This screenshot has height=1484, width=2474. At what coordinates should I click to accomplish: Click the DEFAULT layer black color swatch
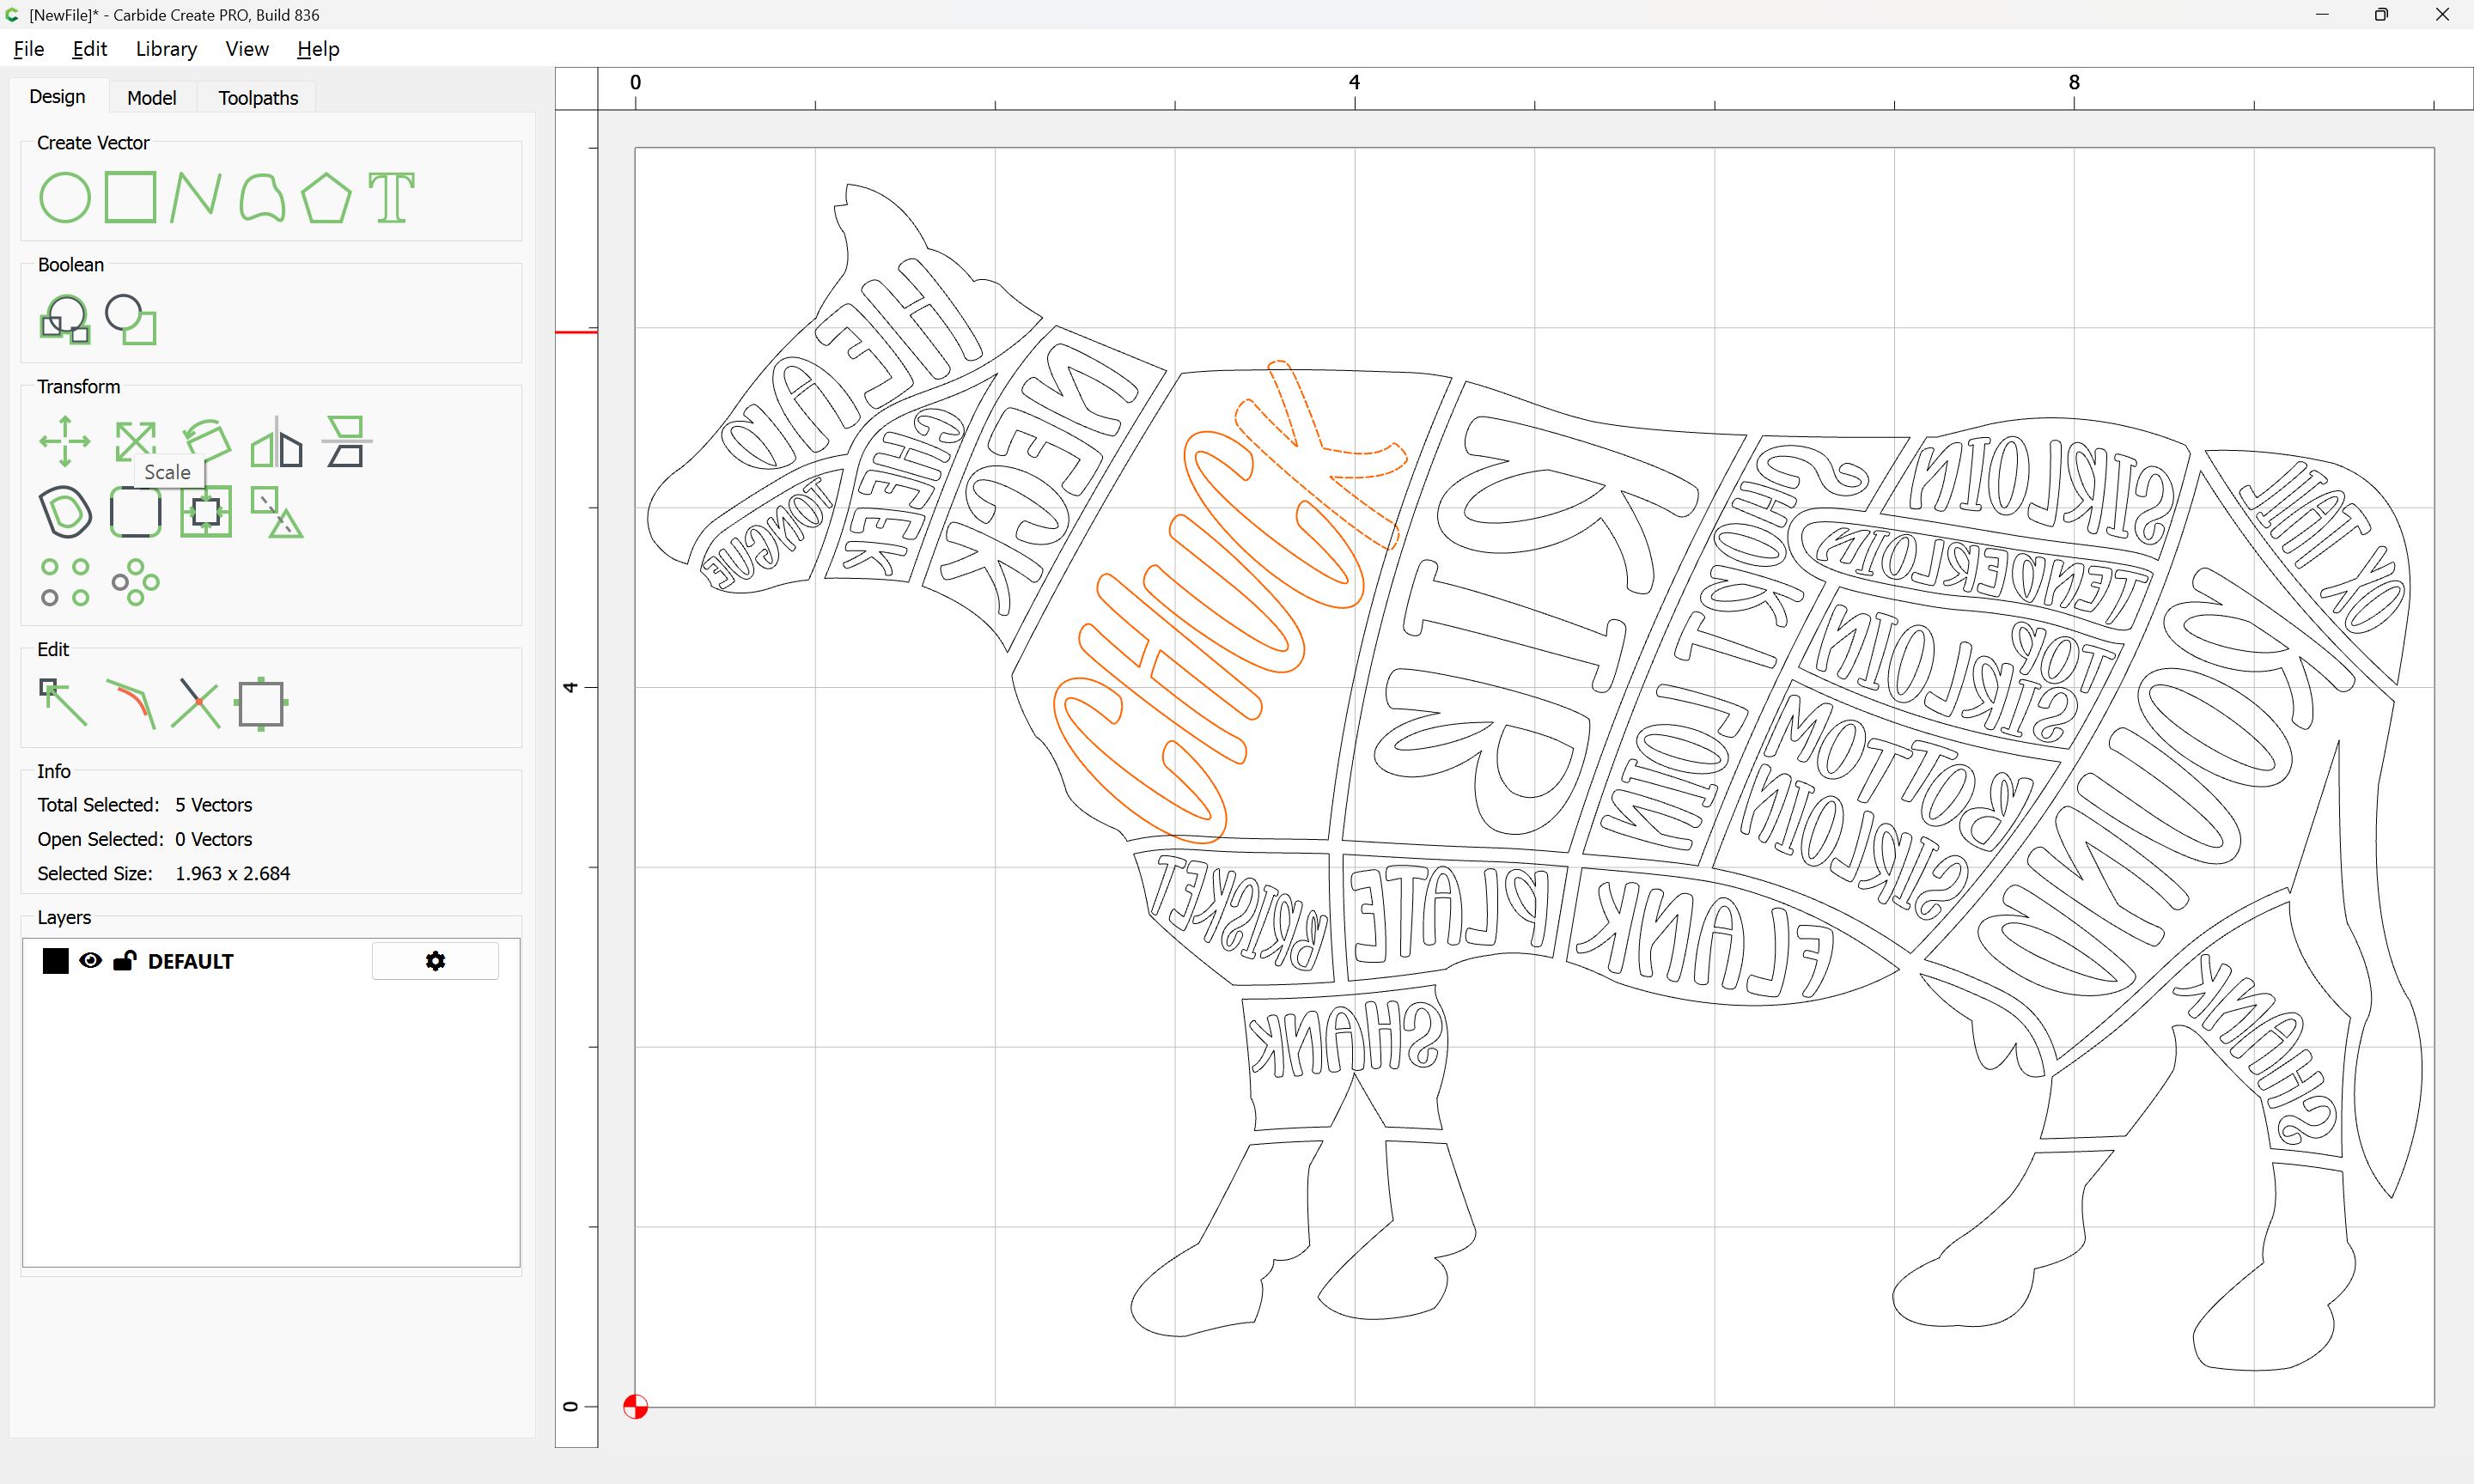click(x=55, y=961)
